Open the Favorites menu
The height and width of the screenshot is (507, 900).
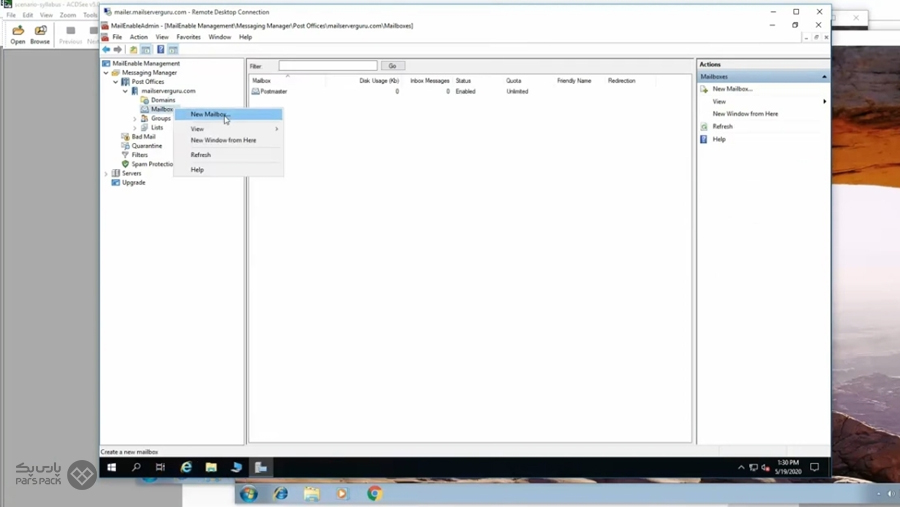188,37
